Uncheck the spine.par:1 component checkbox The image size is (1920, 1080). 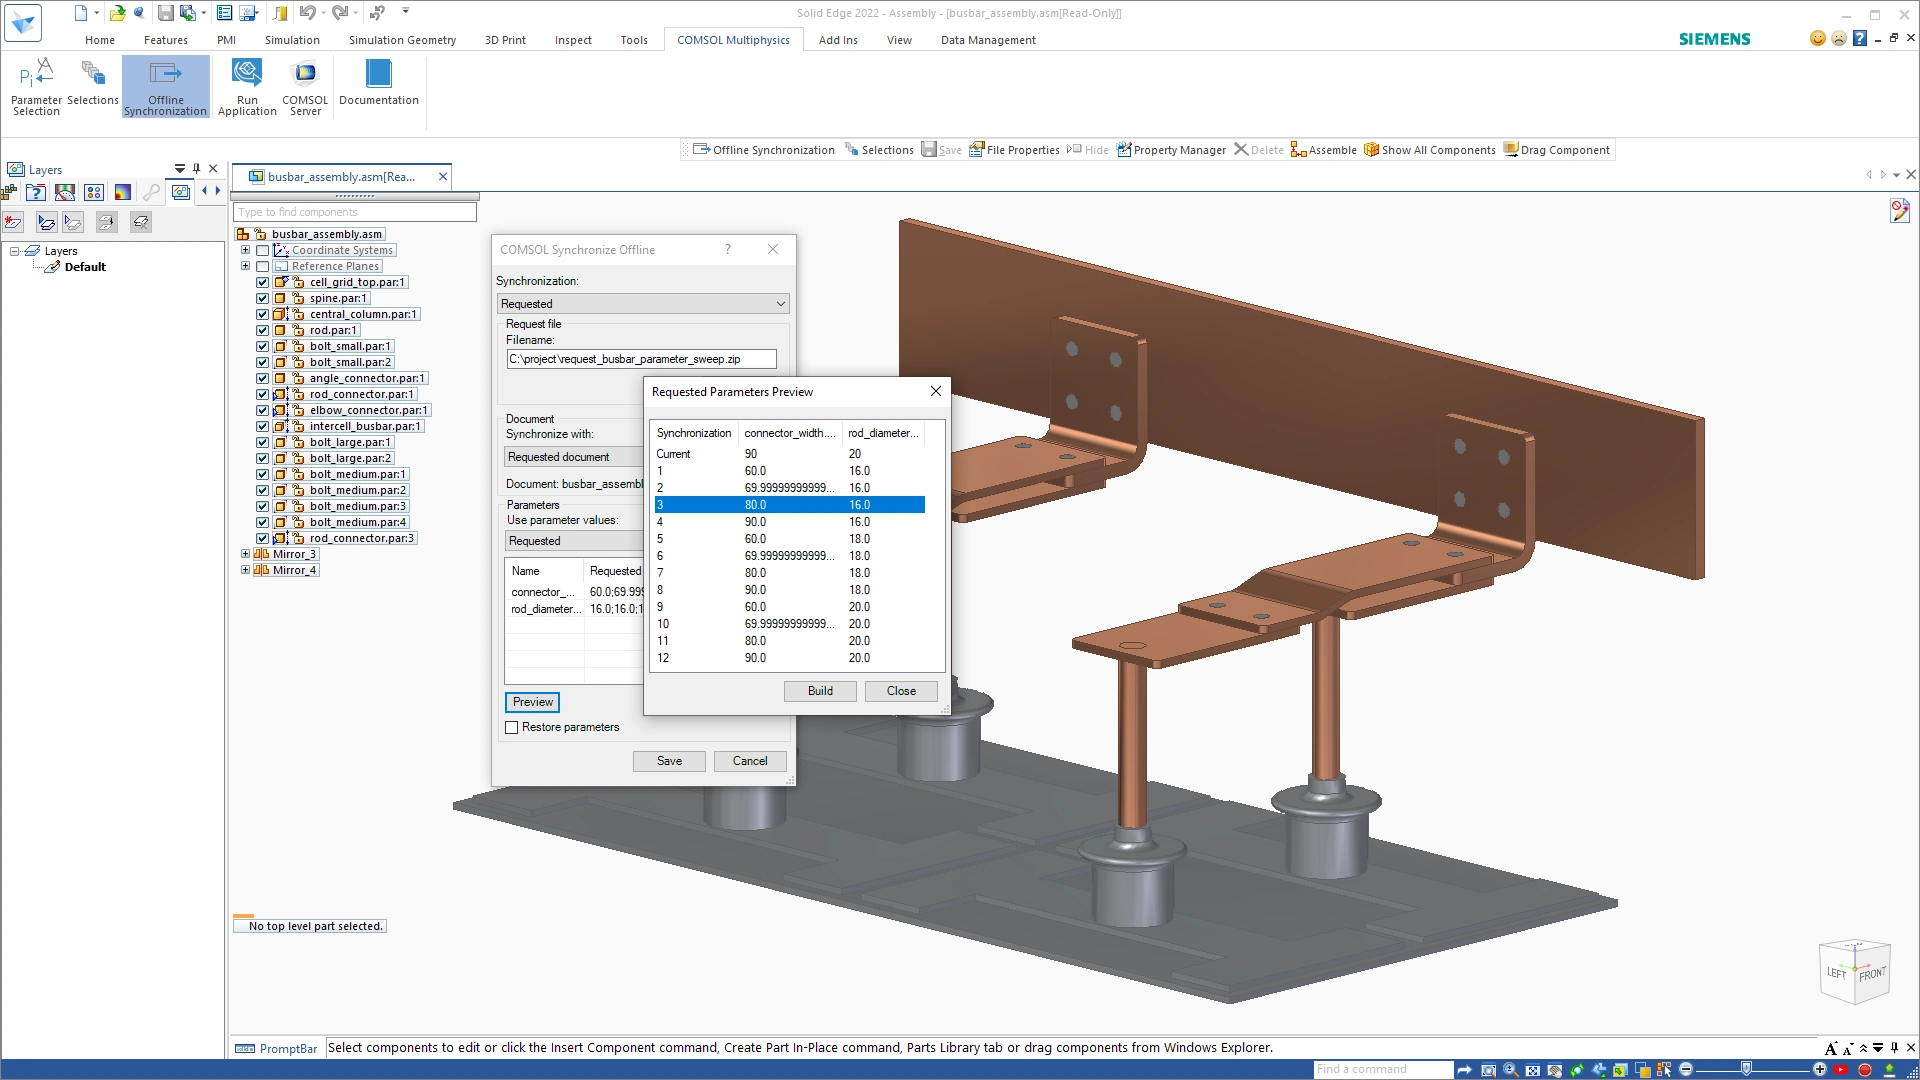(262, 298)
